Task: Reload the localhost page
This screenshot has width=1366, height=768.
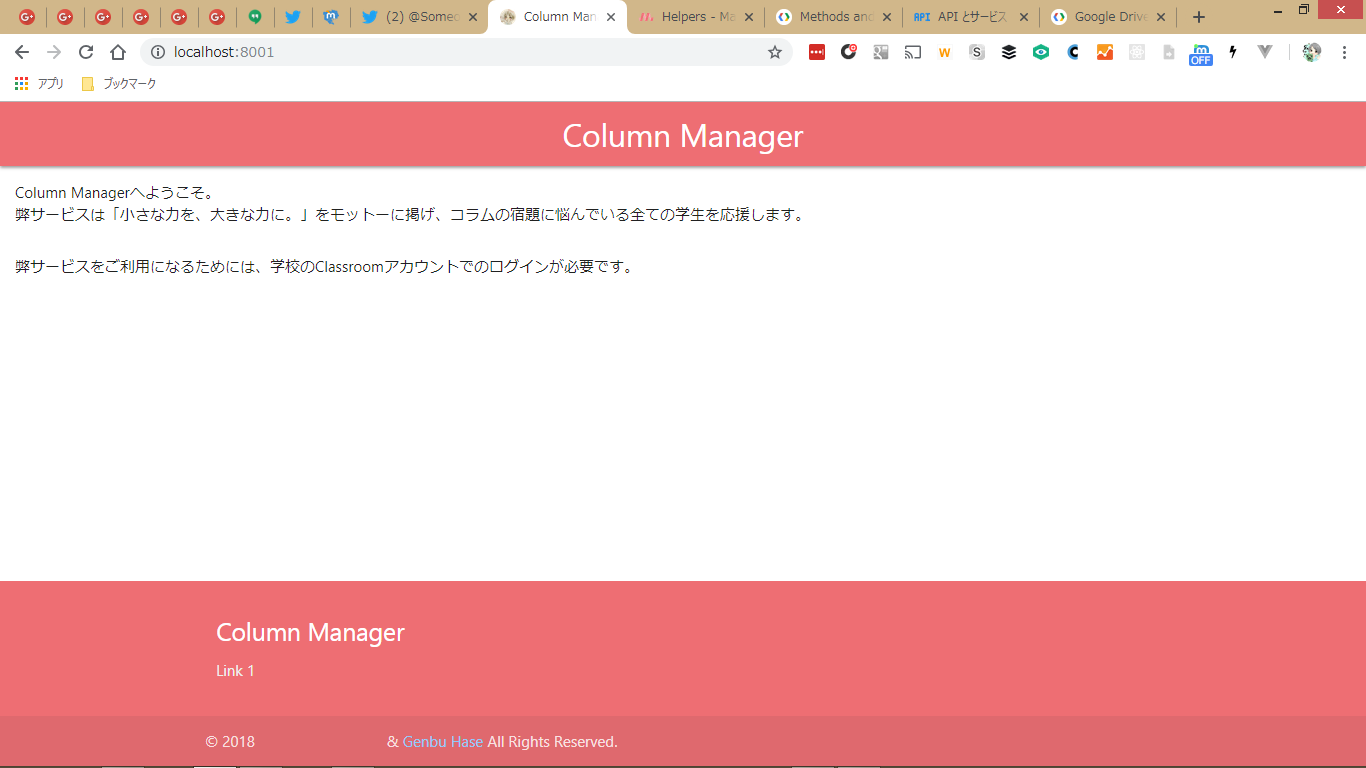Action: pyautogui.click(x=86, y=52)
